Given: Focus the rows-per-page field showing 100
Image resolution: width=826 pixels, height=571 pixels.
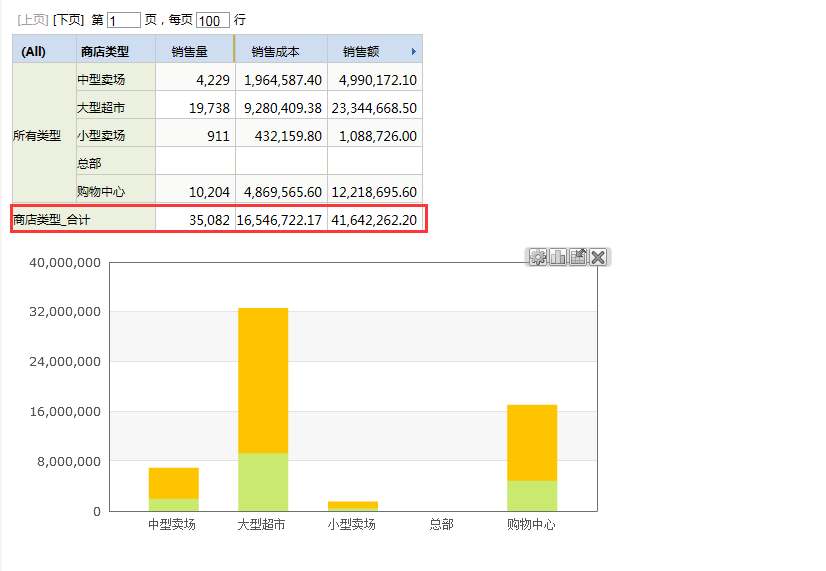Looking at the screenshot, I should tap(213, 20).
